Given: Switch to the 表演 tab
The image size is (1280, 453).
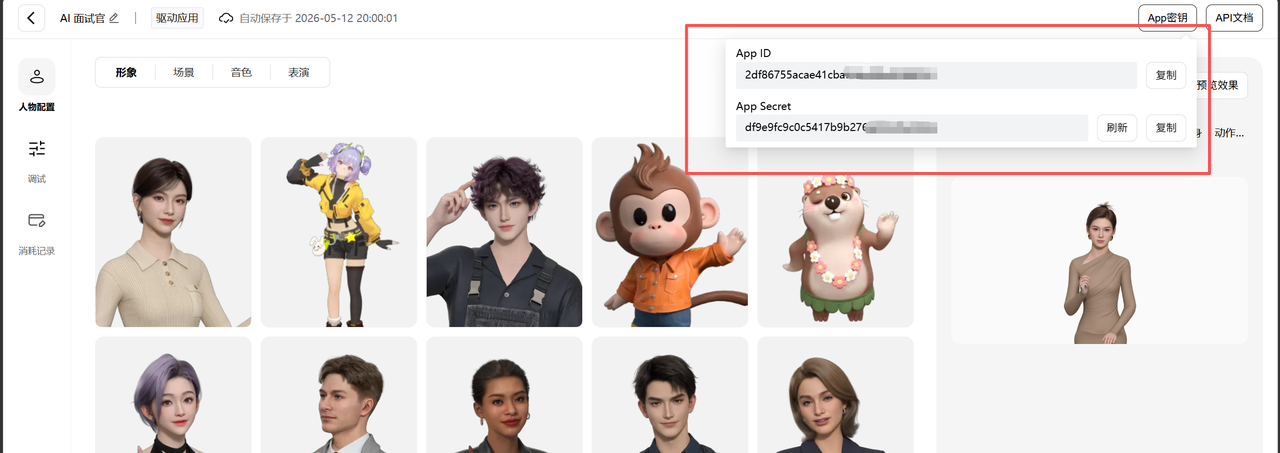Looking at the screenshot, I should coord(299,72).
